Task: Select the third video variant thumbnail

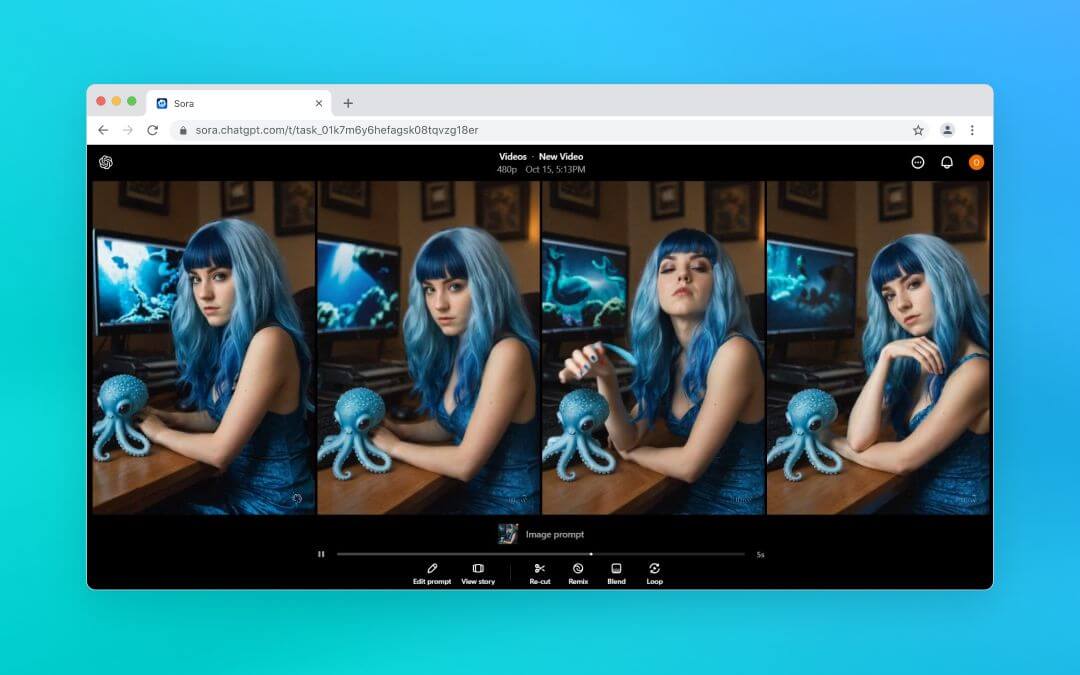Action: coord(653,345)
